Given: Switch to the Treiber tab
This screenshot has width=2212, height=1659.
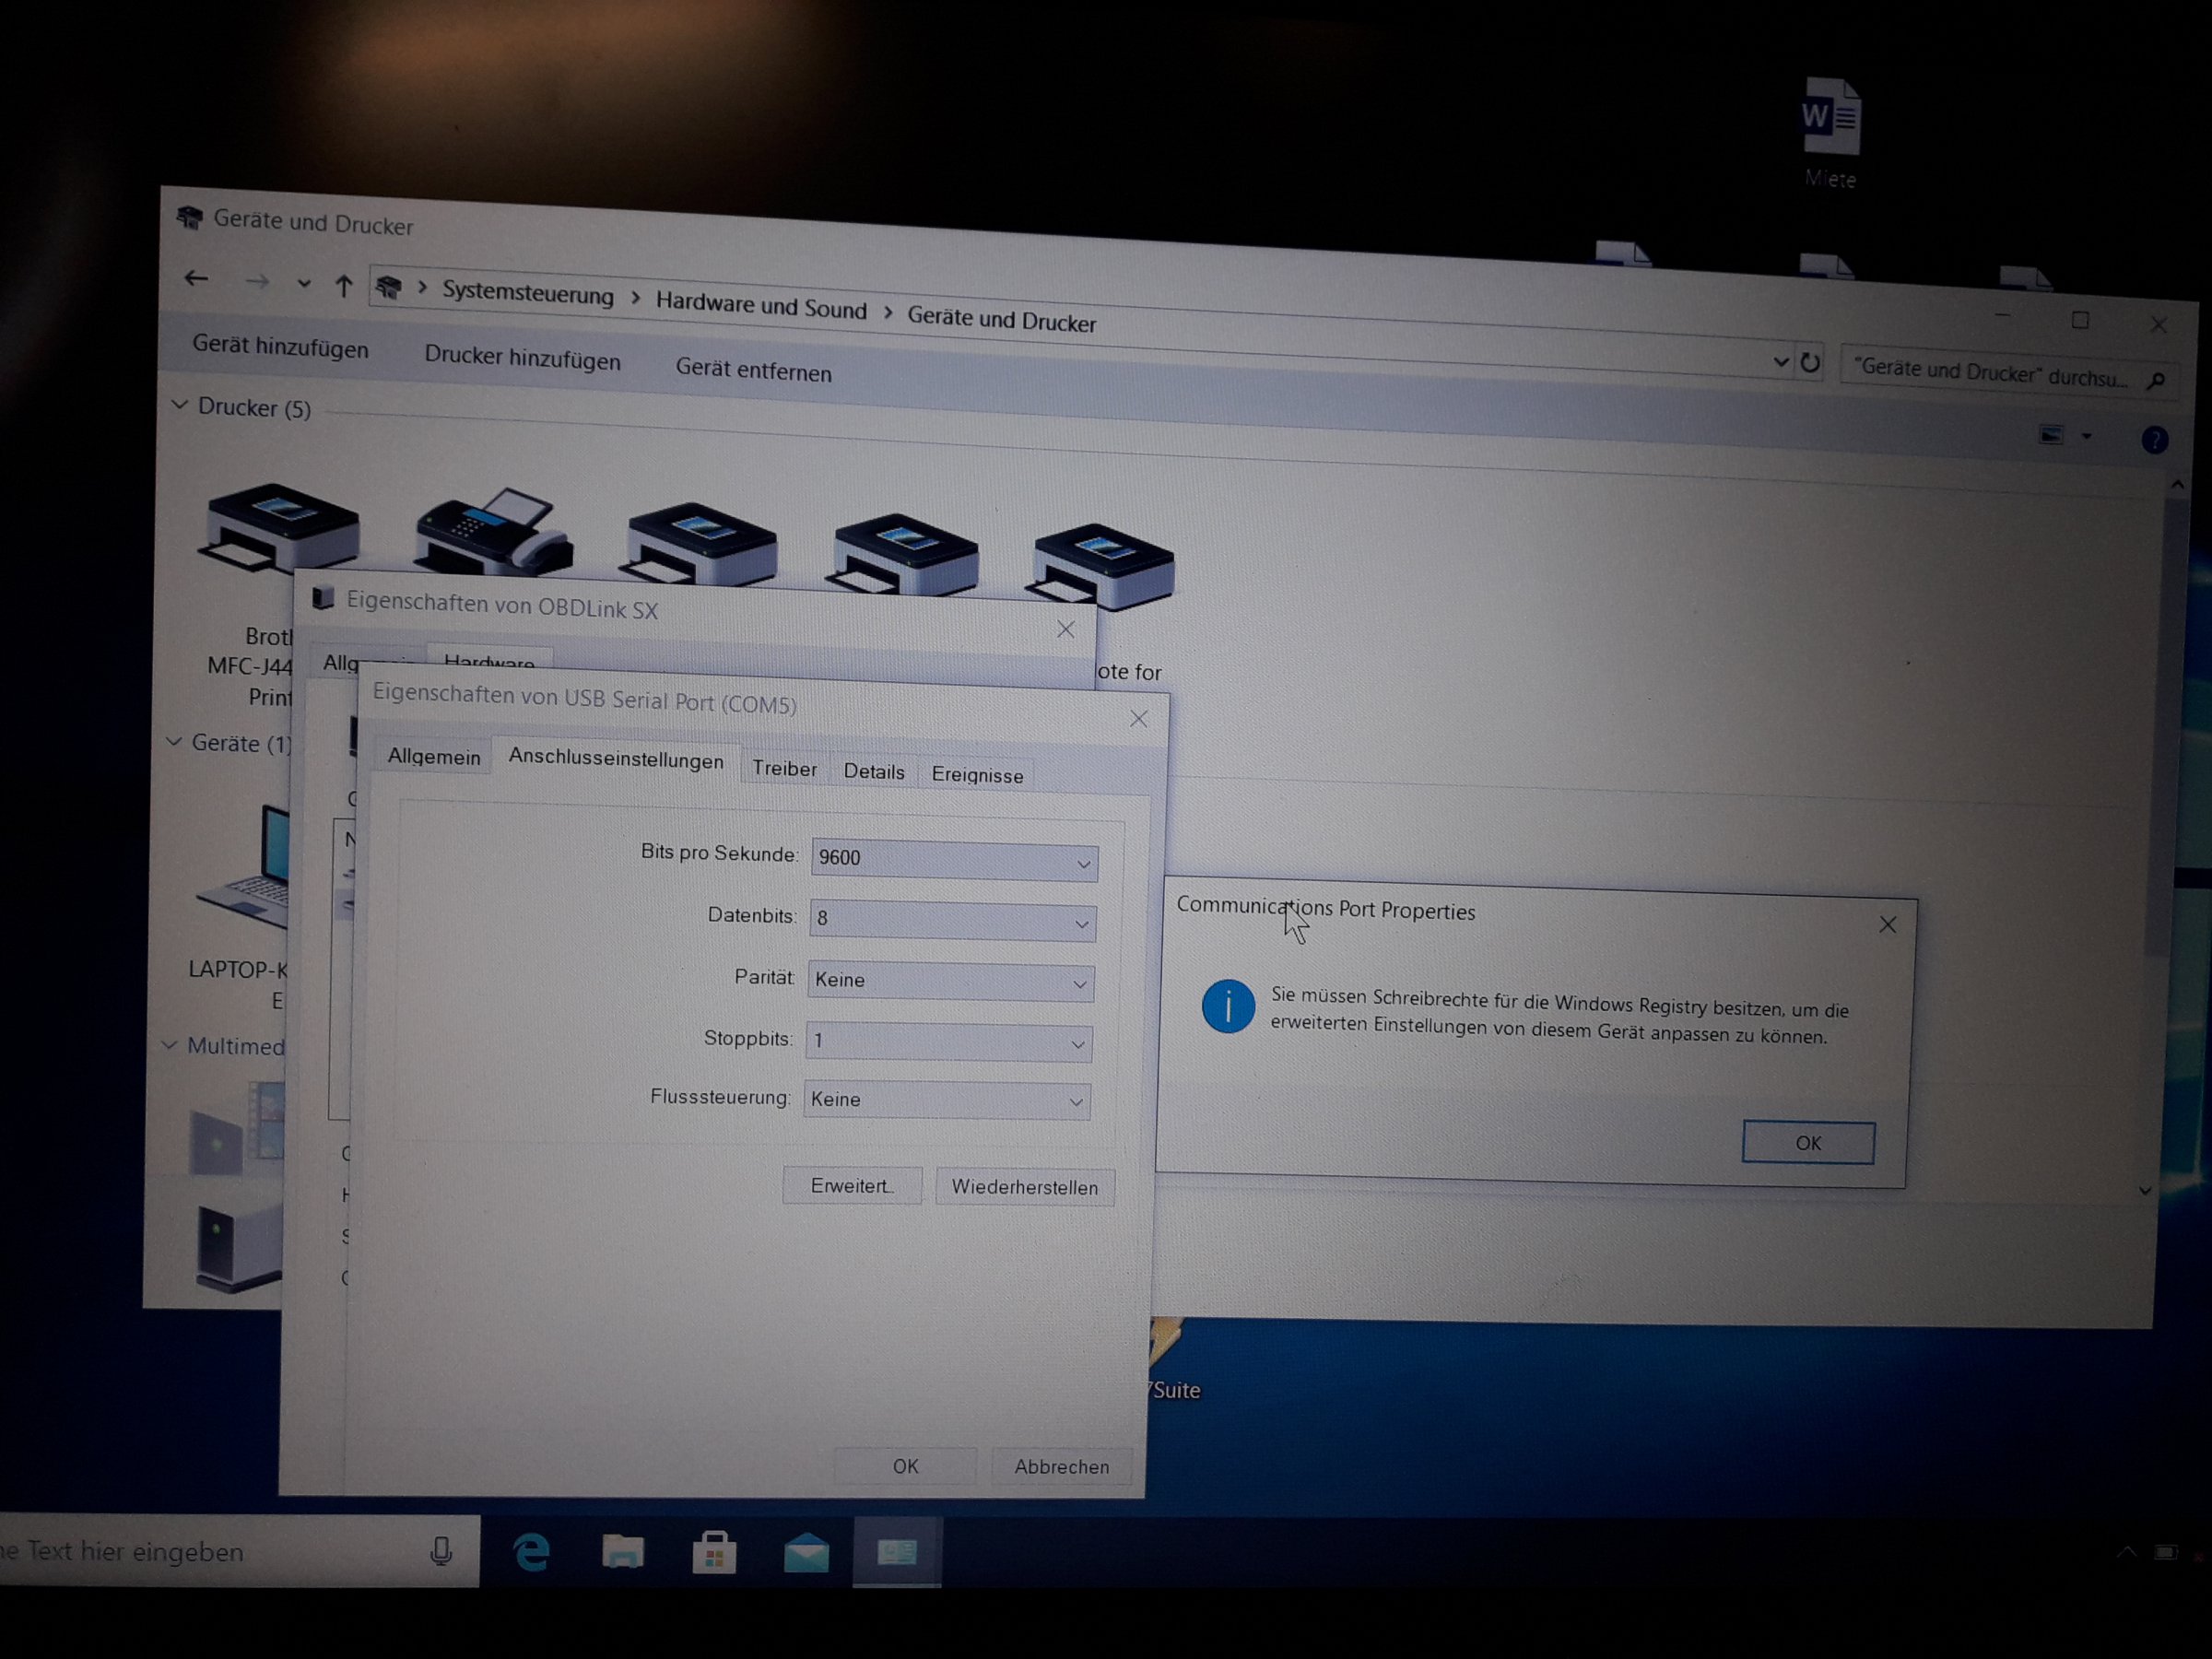Looking at the screenshot, I should point(784,768).
